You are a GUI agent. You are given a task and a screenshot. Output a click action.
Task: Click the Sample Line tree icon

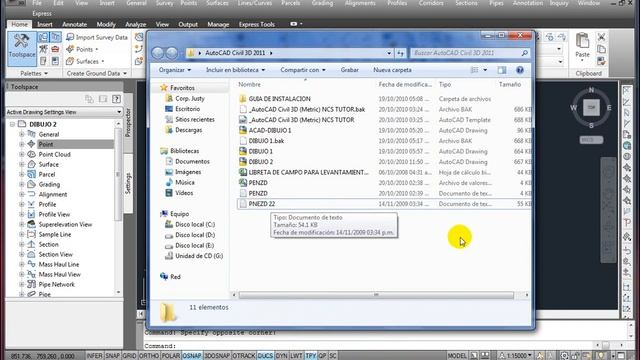tap(31, 234)
